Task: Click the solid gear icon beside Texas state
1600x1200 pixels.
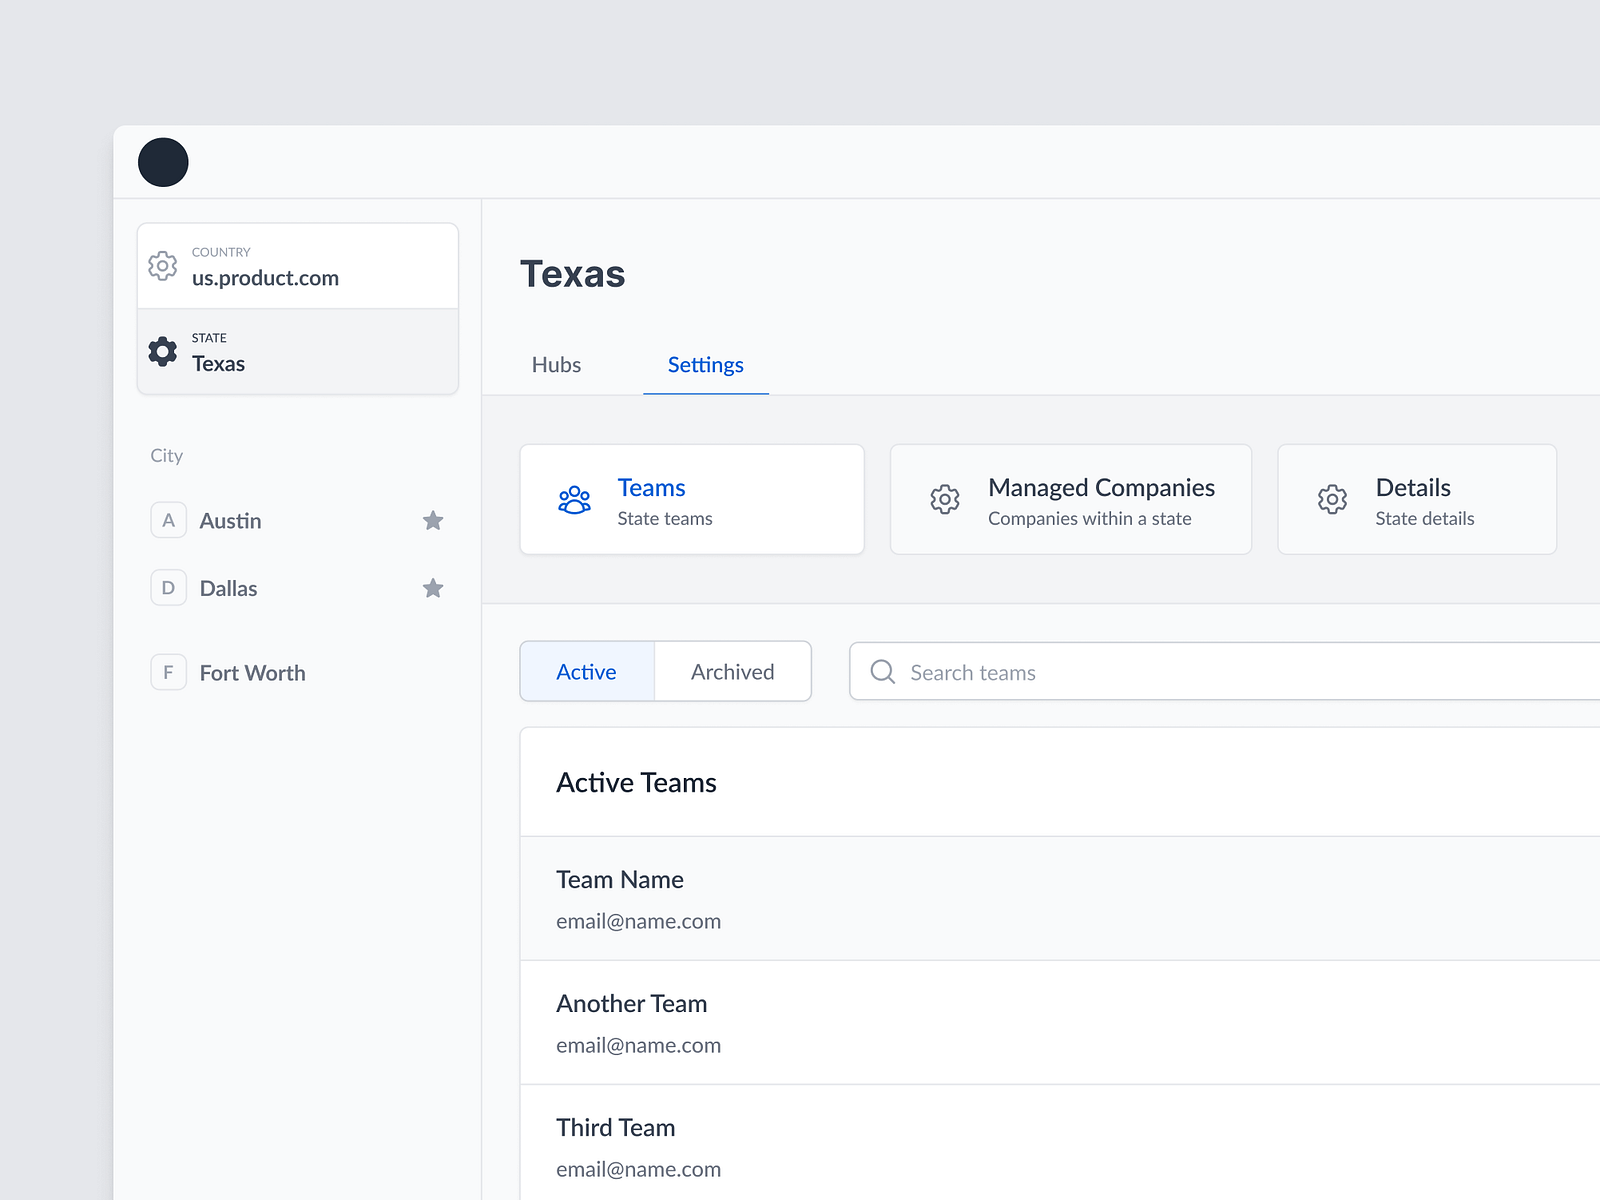Action: [x=163, y=351]
